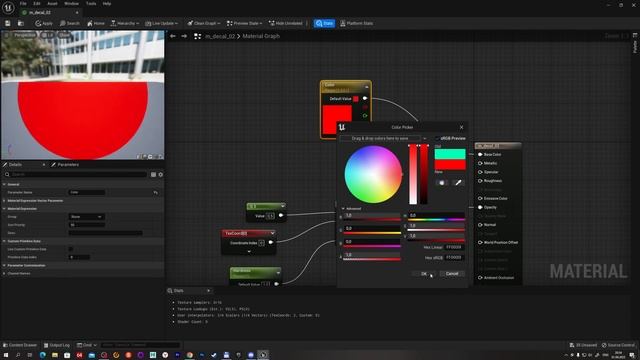
Task: Open the Tools menu
Action: point(91,4)
